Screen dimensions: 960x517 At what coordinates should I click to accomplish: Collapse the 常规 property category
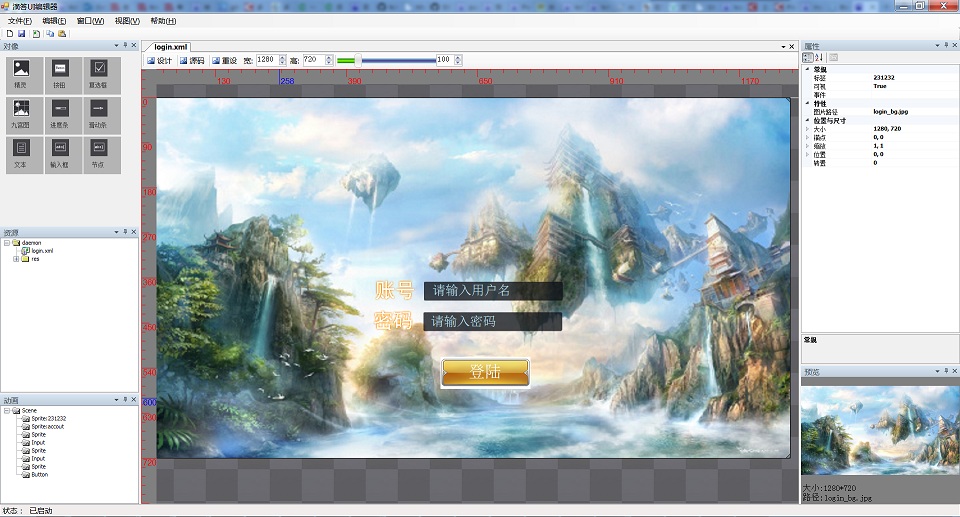click(x=808, y=69)
